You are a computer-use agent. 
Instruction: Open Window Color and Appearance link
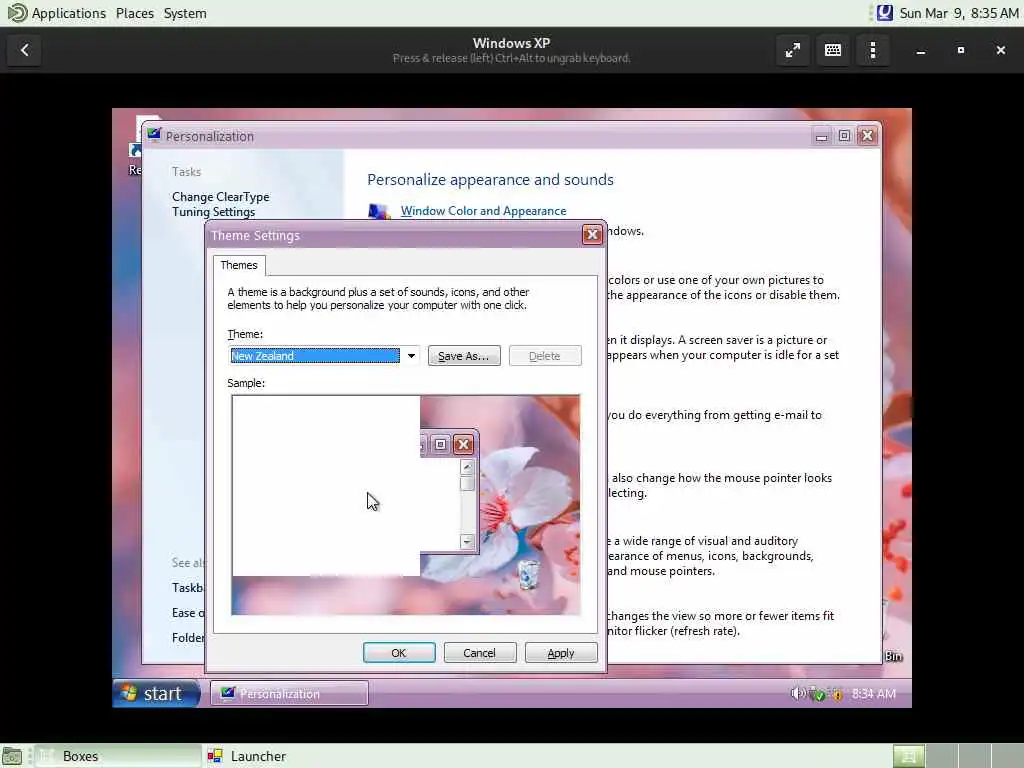(x=483, y=211)
